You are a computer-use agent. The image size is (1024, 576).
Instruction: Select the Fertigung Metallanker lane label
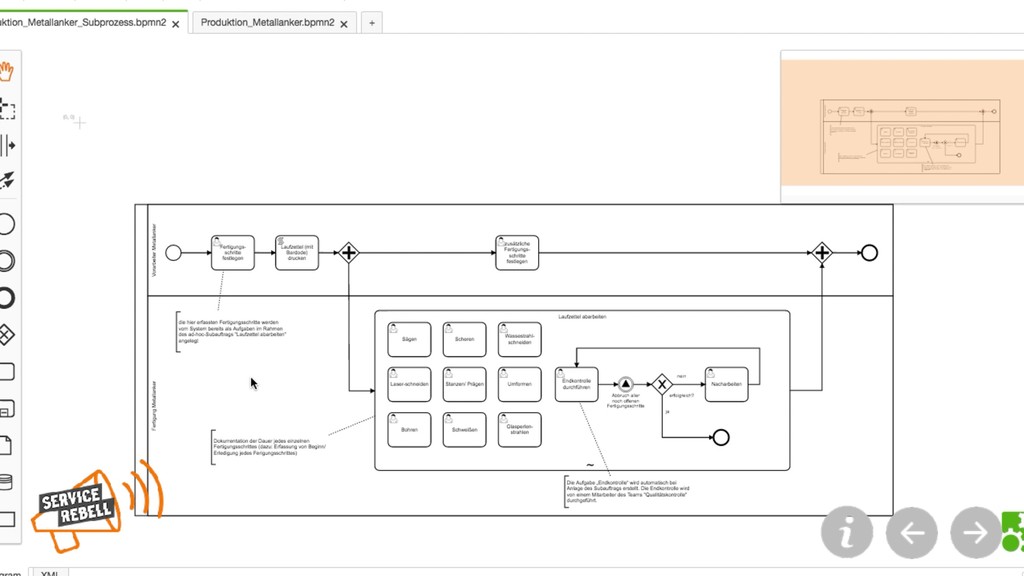154,406
